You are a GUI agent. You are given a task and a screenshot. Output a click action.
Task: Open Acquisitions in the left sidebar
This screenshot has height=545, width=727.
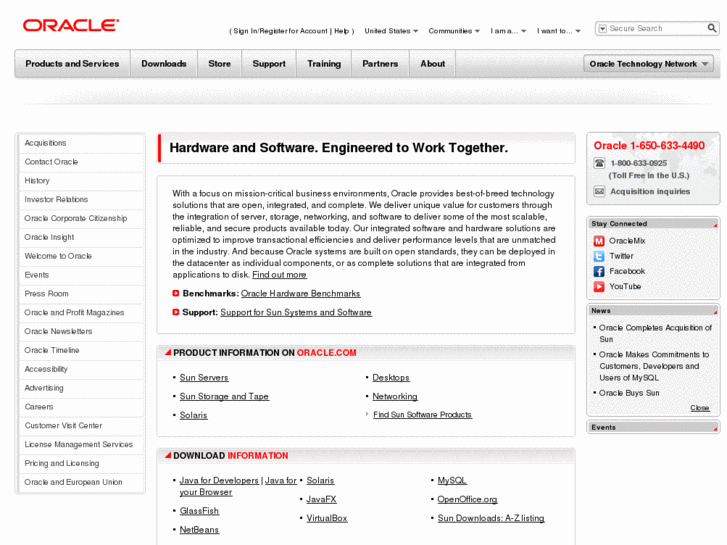(x=45, y=143)
